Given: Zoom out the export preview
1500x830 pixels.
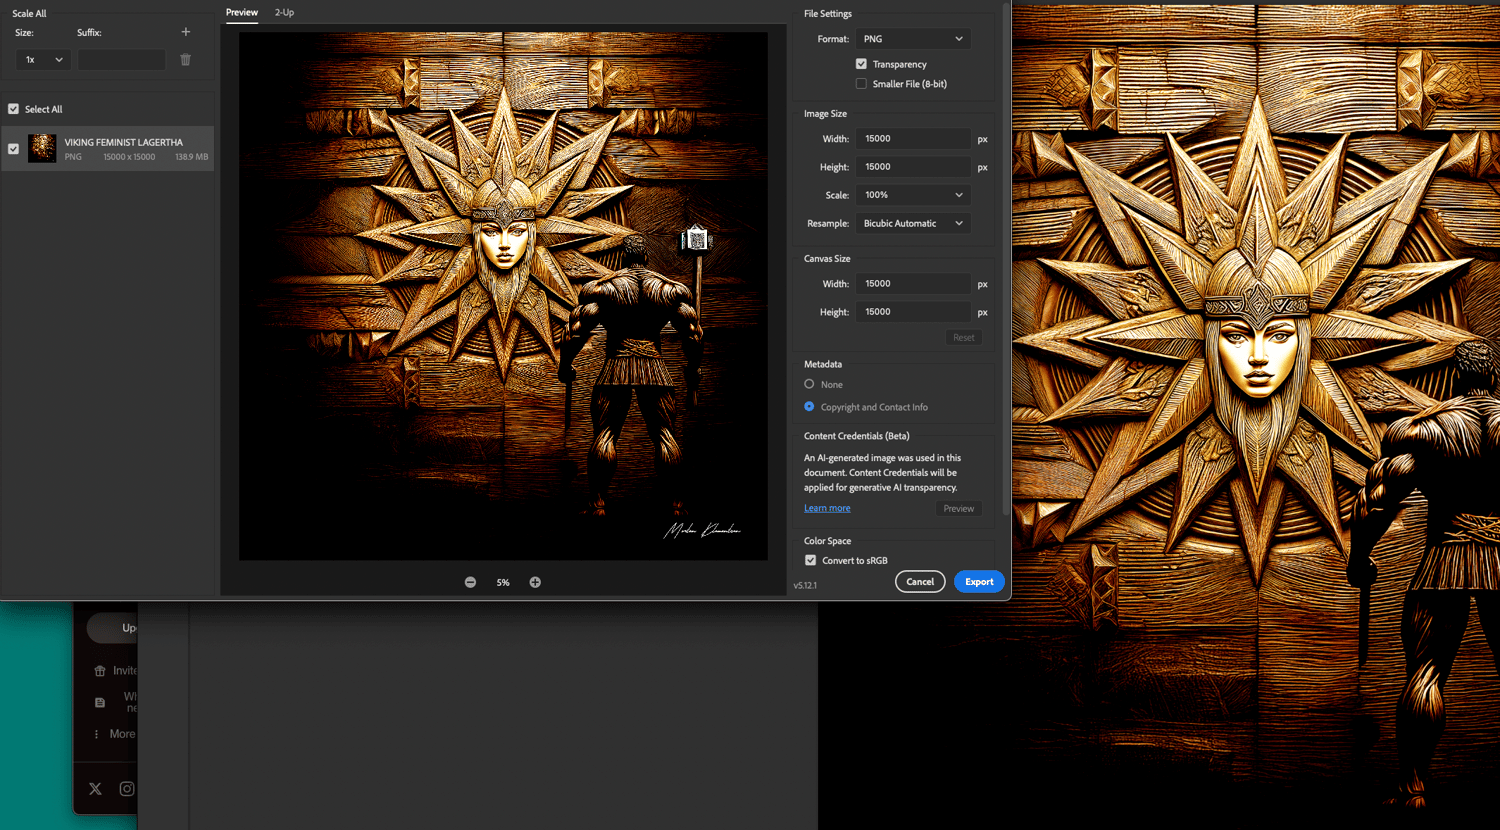Looking at the screenshot, I should tap(470, 582).
